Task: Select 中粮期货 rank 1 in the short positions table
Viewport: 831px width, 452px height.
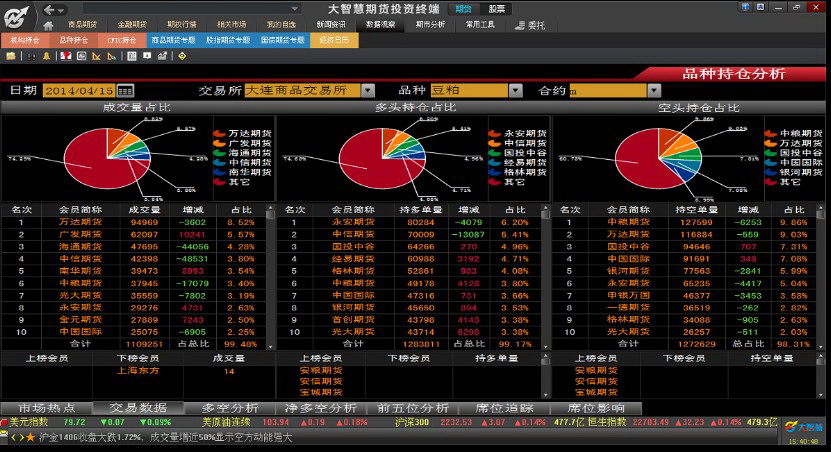Action: 684,223
